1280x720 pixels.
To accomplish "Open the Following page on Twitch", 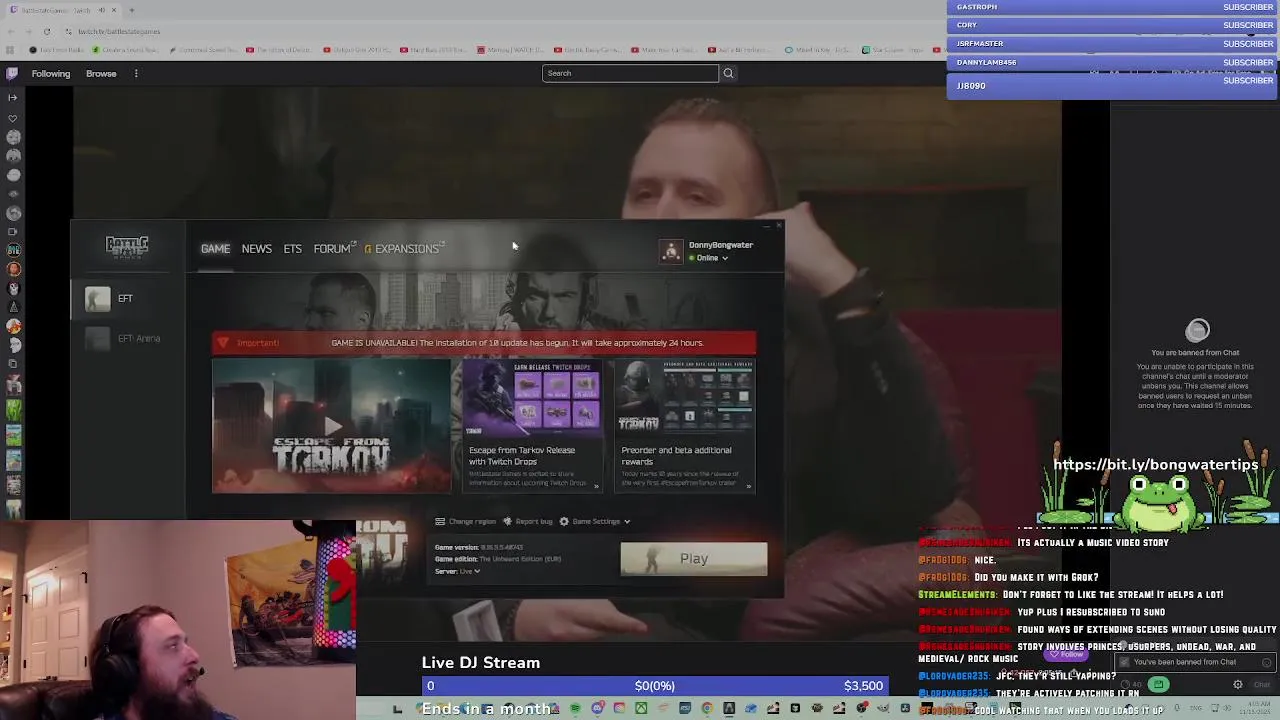I will point(51,73).
